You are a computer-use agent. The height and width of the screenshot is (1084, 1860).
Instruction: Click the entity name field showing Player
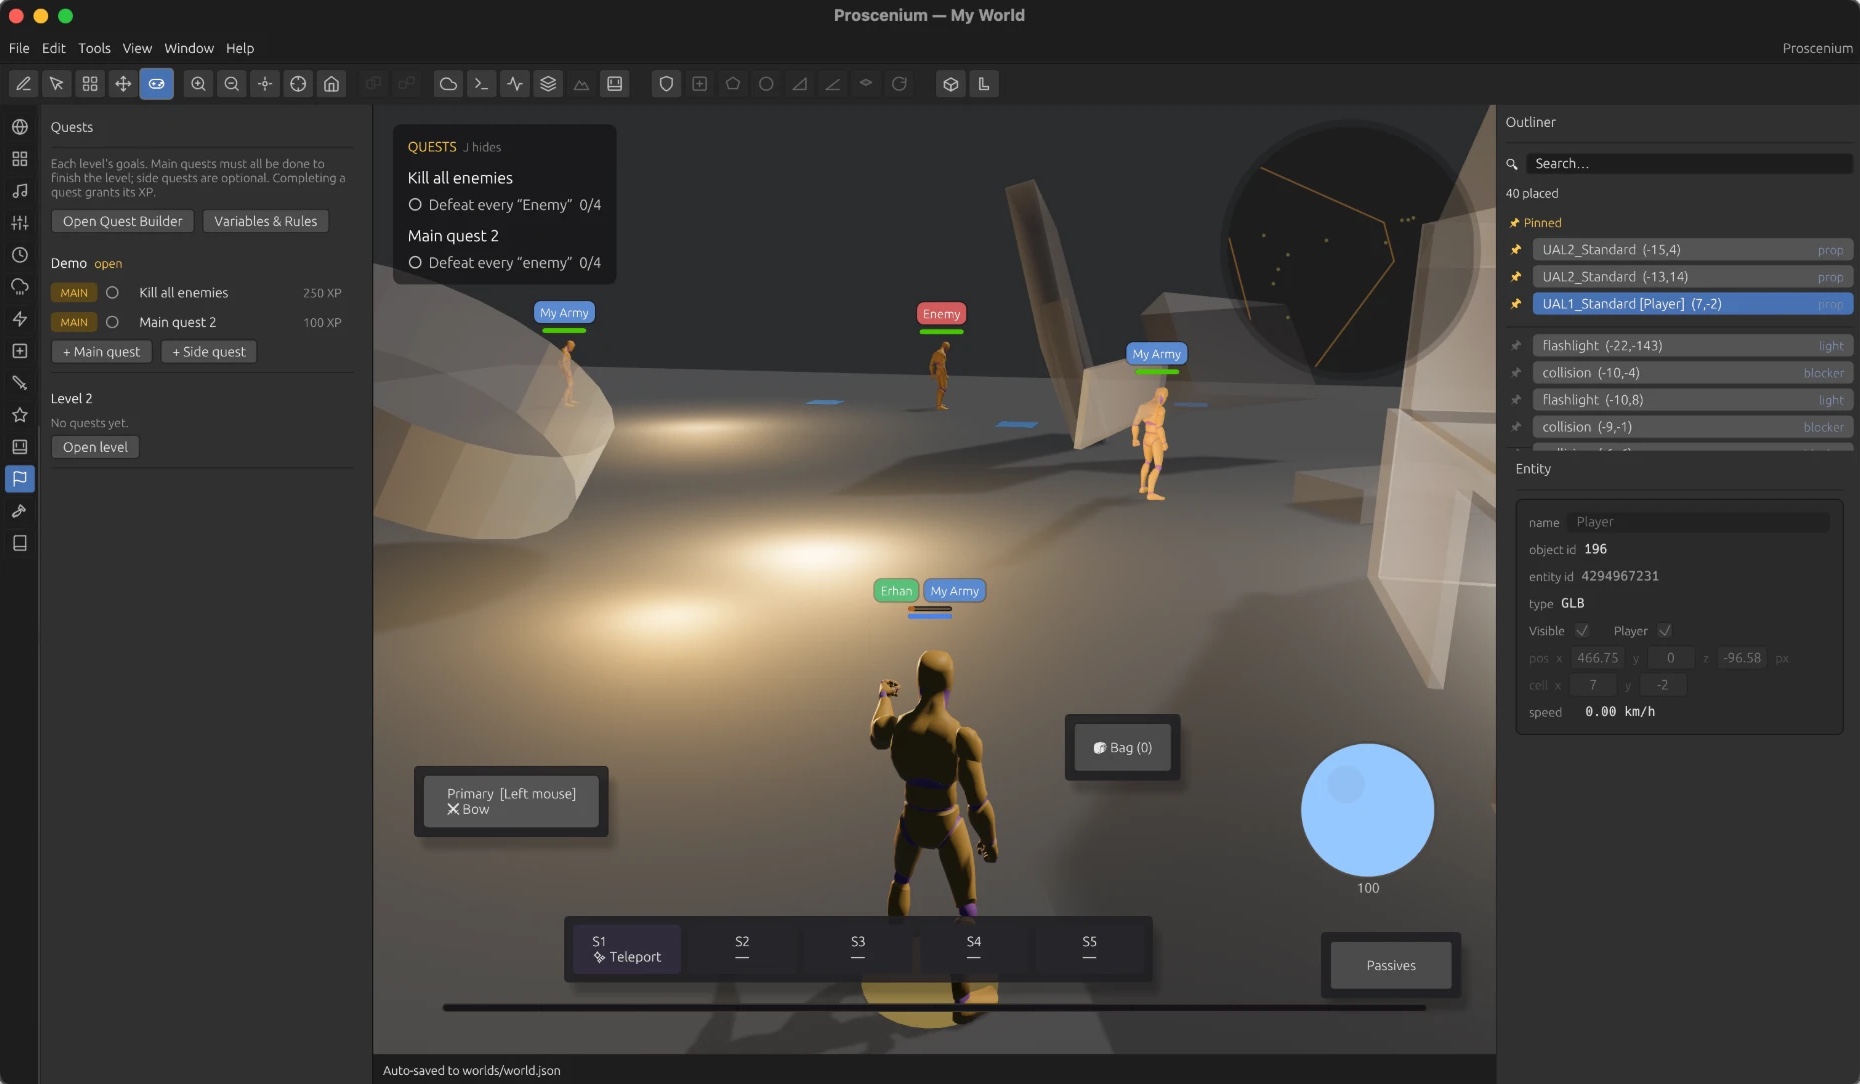tap(1699, 522)
